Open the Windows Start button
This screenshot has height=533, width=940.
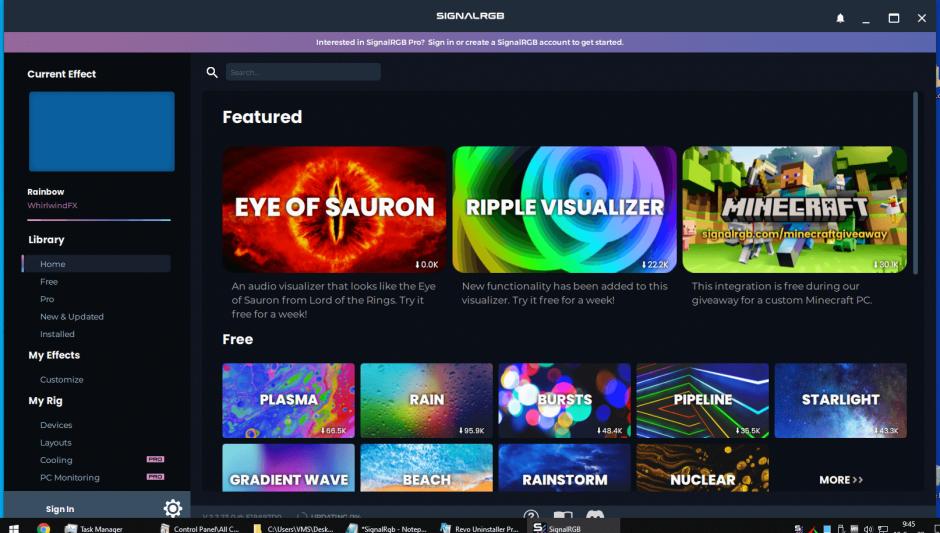(x=13, y=528)
